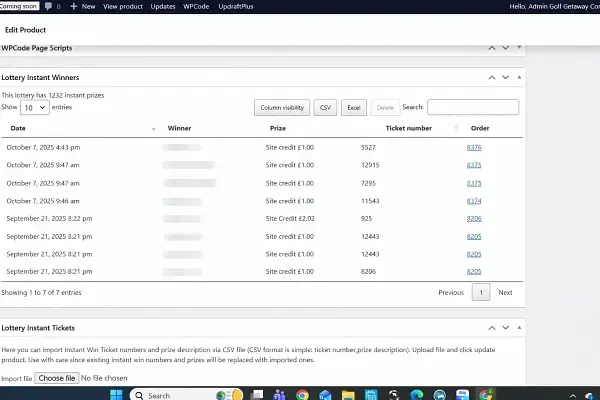This screenshot has height=400, width=600.
Task: Export winners table as CSV
Action: (325, 107)
